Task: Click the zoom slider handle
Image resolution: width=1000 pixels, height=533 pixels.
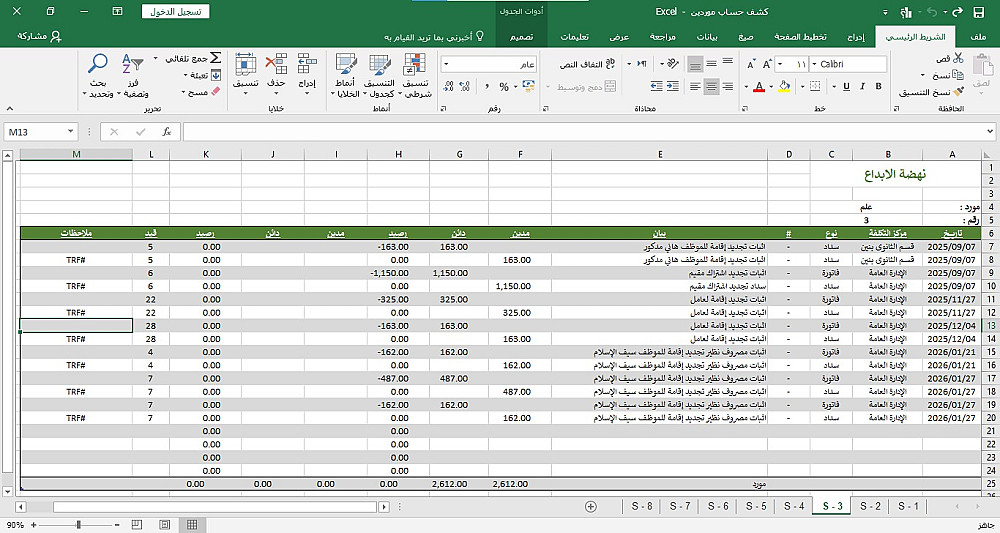Action: point(78,525)
